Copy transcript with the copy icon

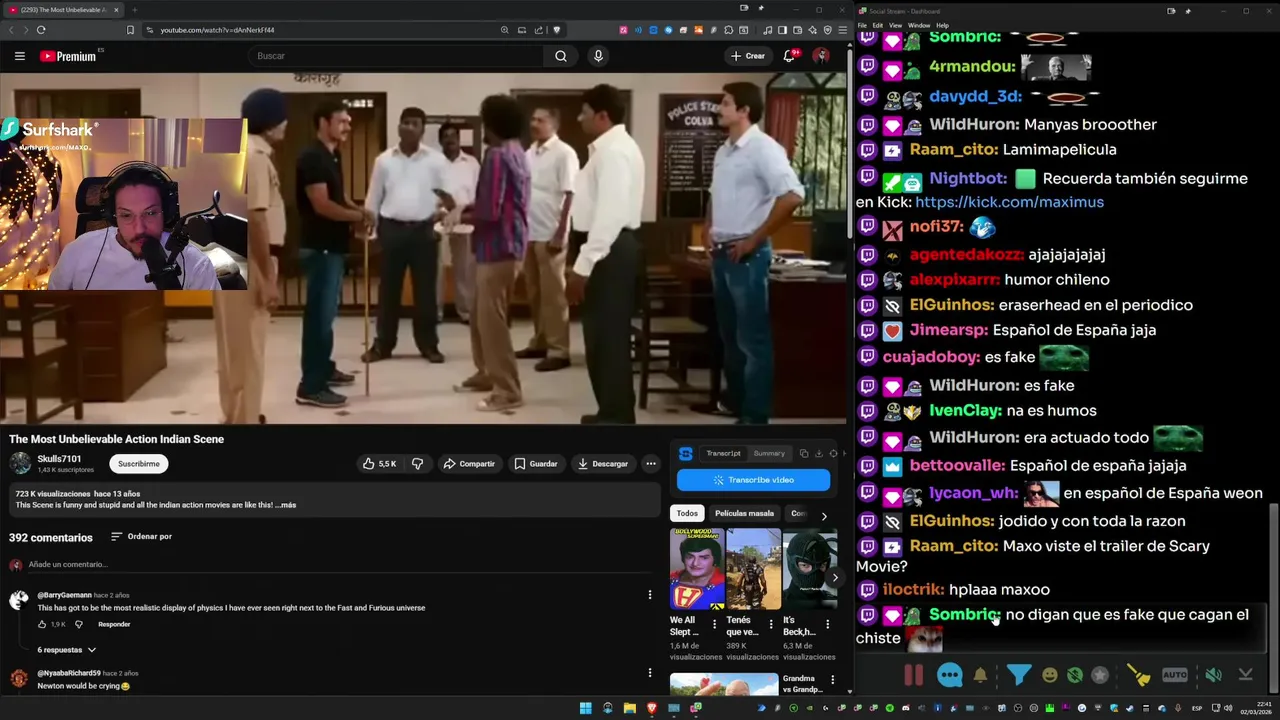click(804, 453)
